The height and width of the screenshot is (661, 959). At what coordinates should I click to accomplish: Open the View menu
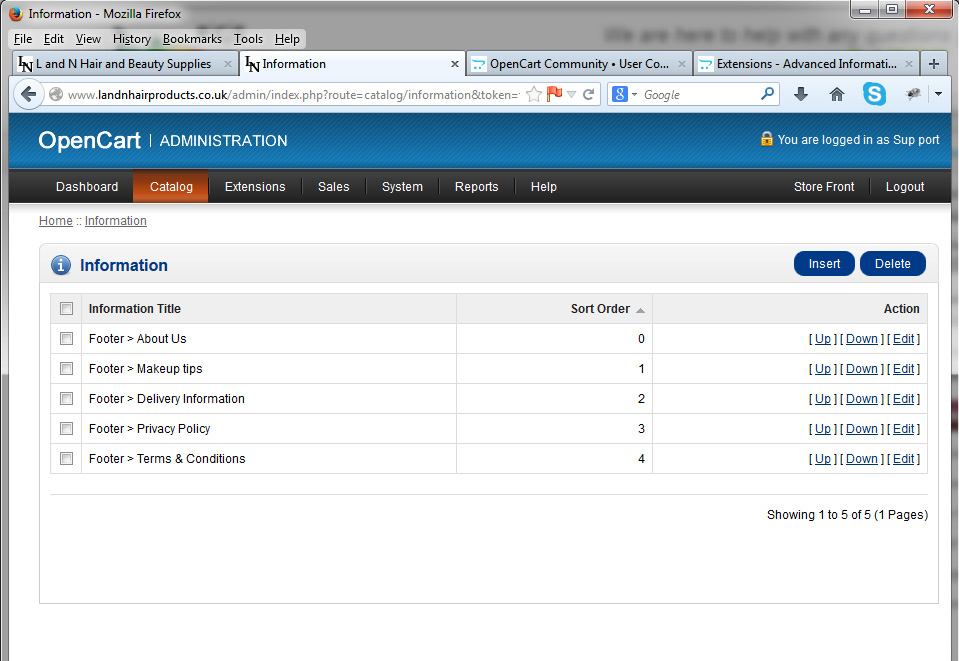point(88,39)
